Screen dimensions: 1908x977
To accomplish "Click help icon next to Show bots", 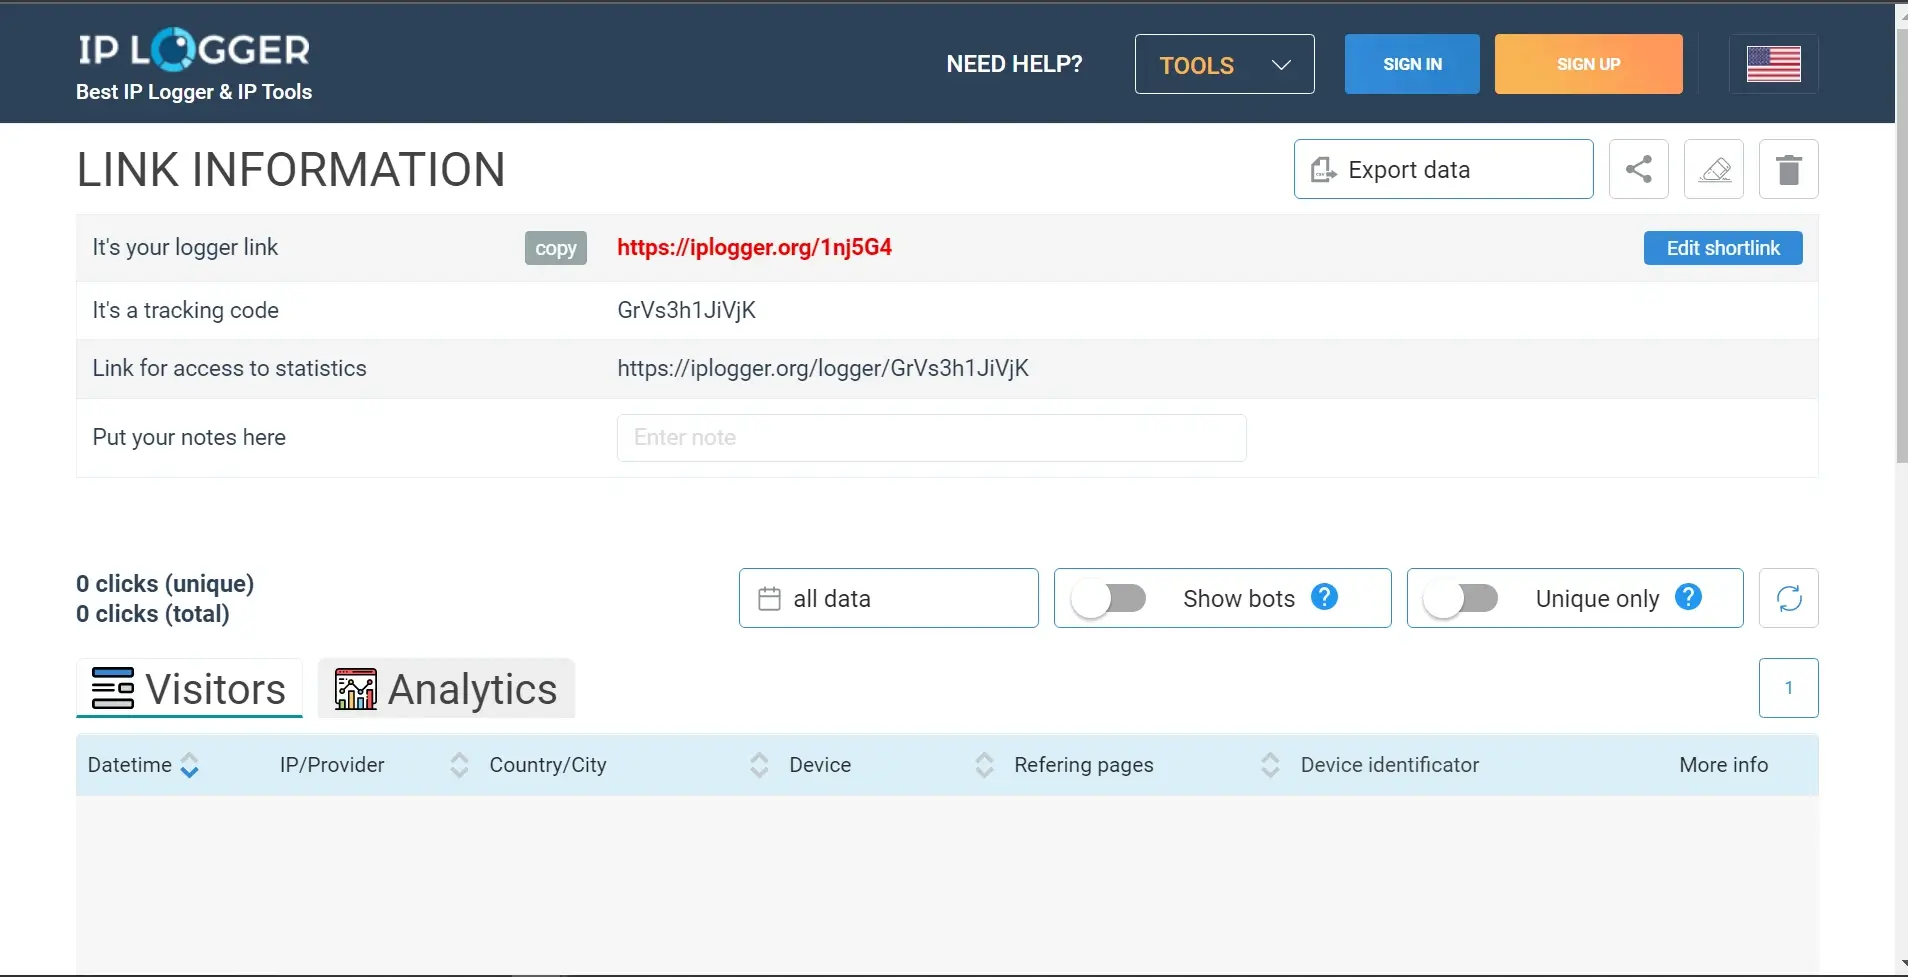I will pos(1324,597).
